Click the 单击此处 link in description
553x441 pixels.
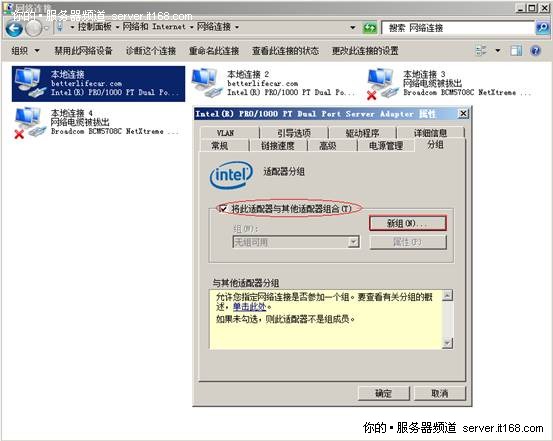tap(249, 307)
